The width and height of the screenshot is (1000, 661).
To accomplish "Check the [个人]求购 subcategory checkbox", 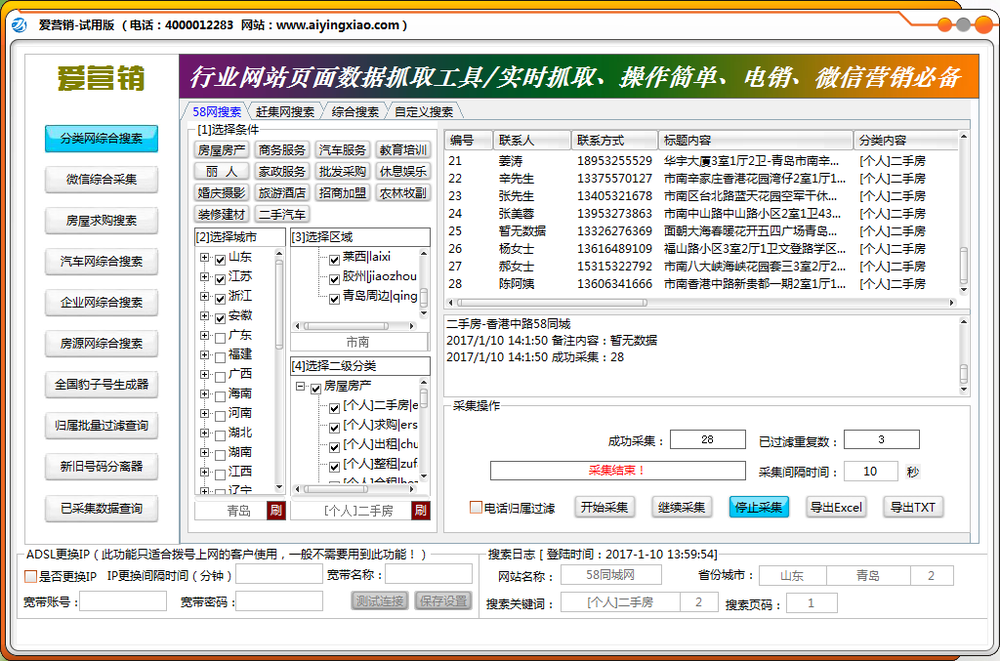I will (x=334, y=427).
